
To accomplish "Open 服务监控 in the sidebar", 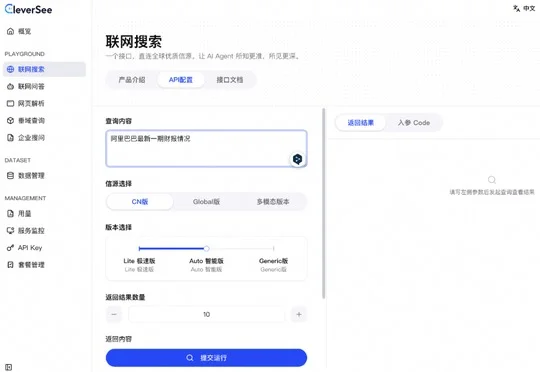I will (x=31, y=230).
